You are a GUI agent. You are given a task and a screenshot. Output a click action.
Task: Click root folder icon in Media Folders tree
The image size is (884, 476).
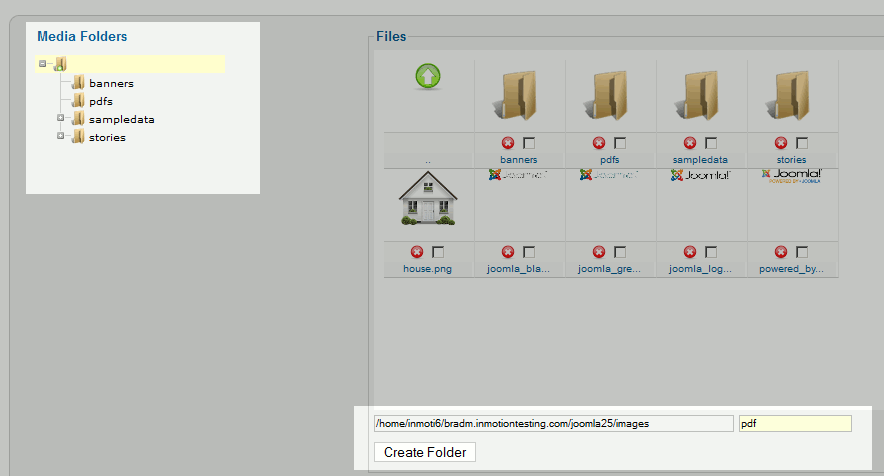60,64
